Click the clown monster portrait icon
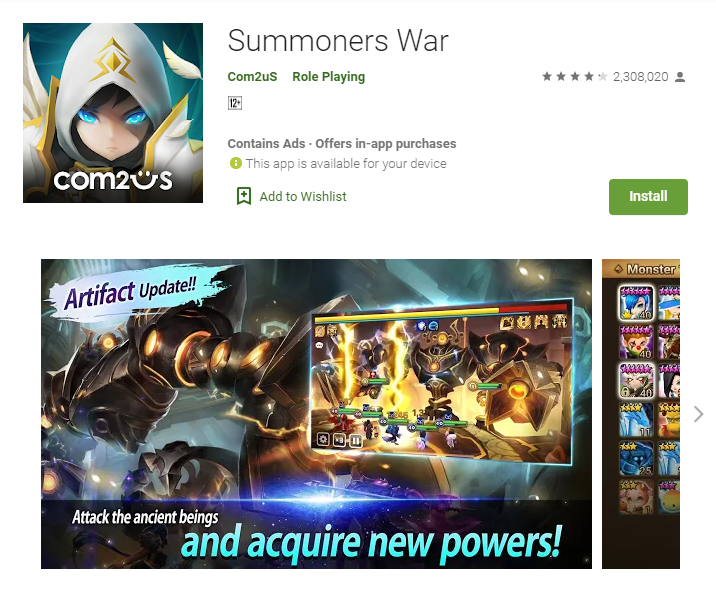Image resolution: width=716 pixels, height=604 pixels. (636, 342)
